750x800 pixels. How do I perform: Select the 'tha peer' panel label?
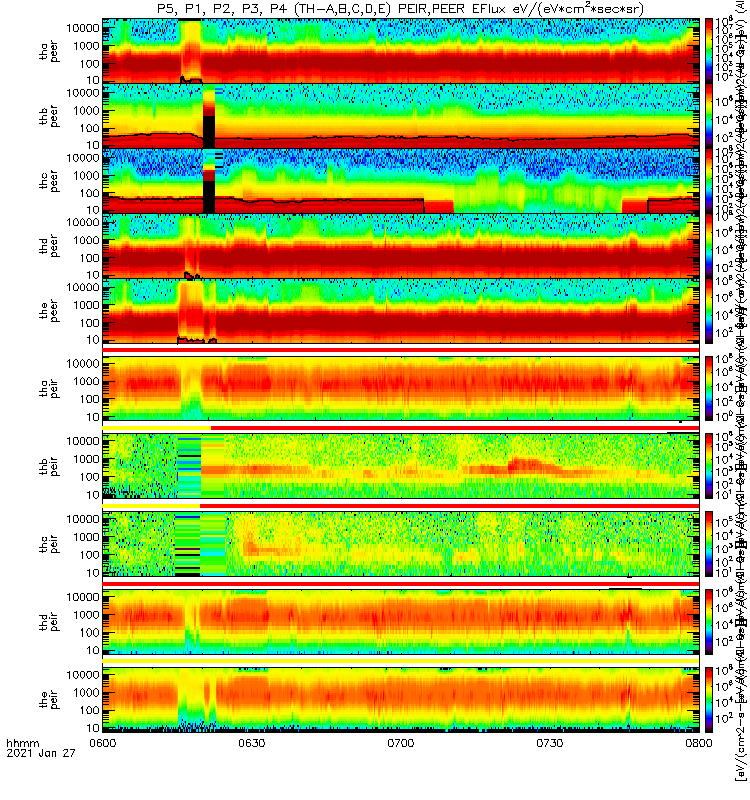click(48, 51)
